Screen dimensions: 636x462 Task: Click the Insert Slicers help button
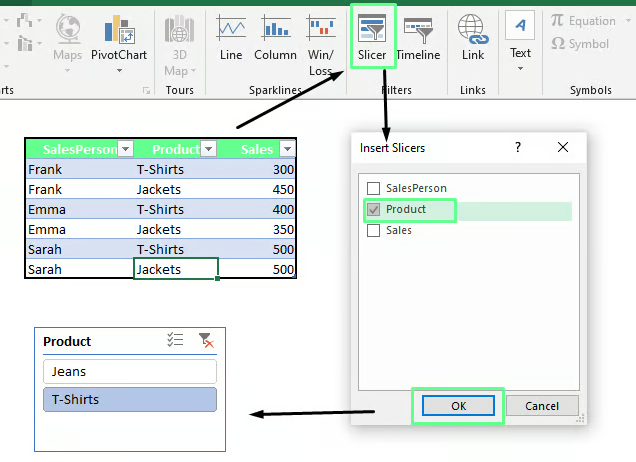point(518,147)
